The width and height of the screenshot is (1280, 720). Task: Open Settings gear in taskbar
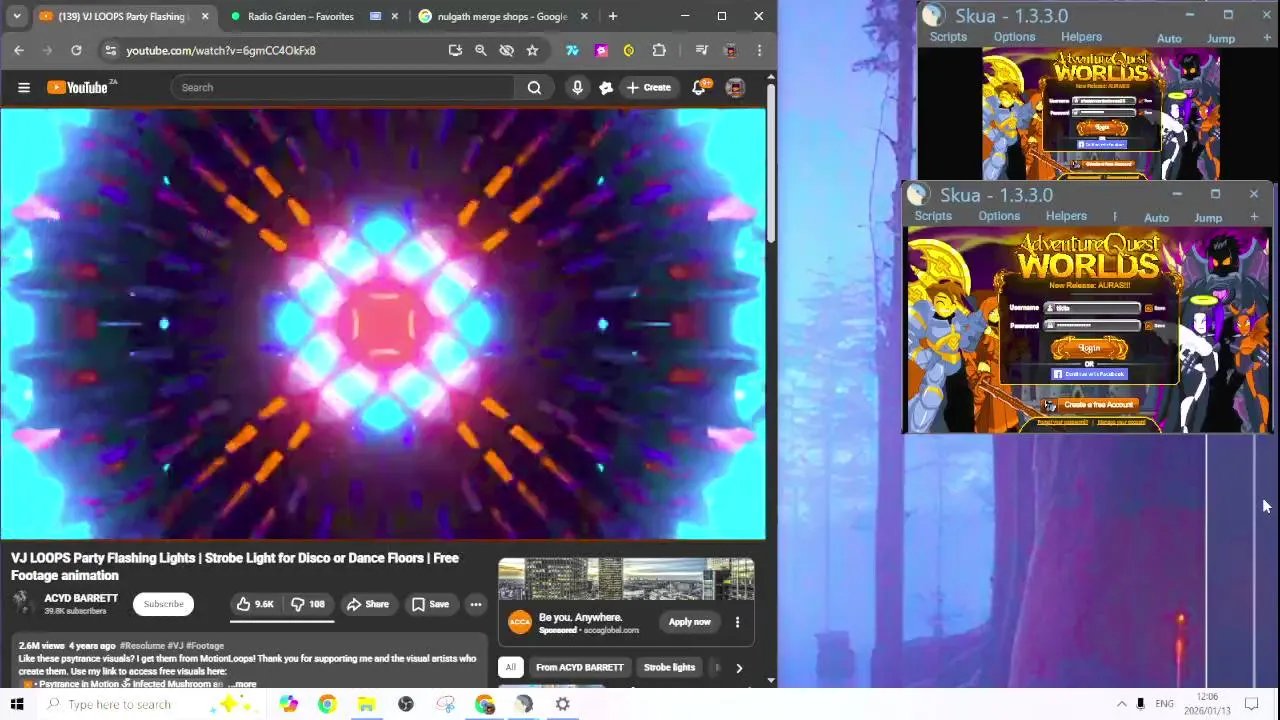click(x=563, y=704)
